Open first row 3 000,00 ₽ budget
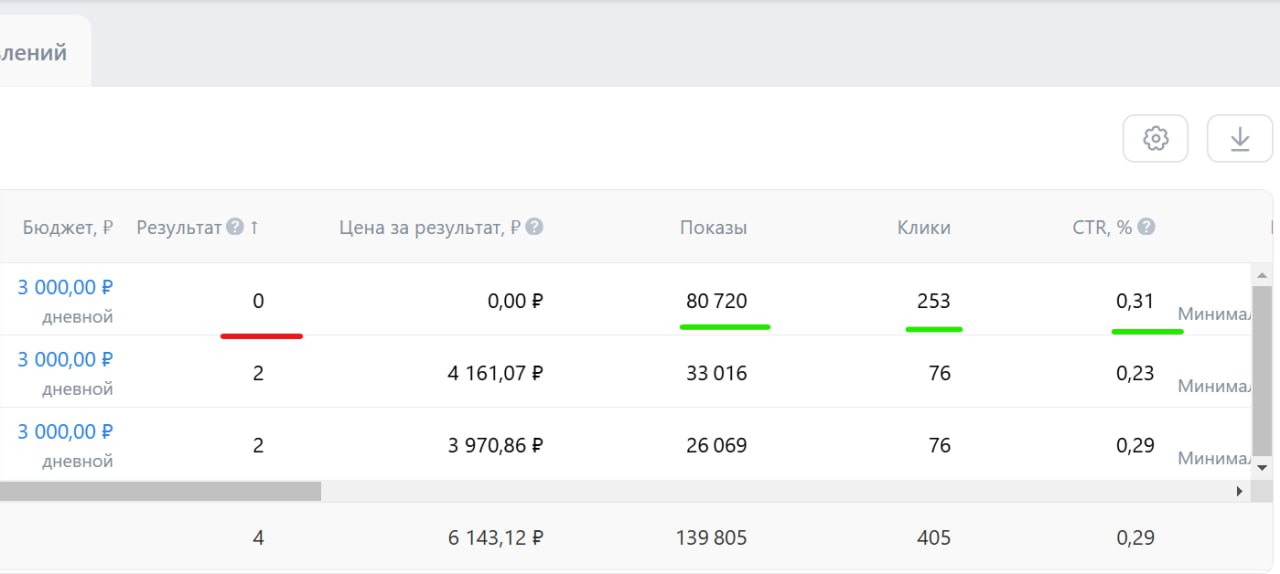 (x=65, y=288)
